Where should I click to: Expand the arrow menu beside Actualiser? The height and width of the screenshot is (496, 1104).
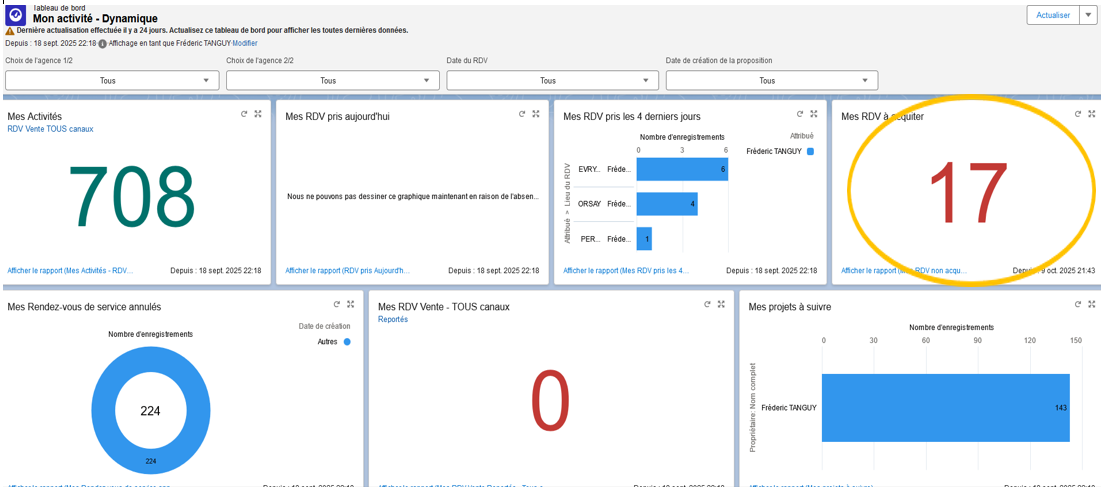[1089, 15]
